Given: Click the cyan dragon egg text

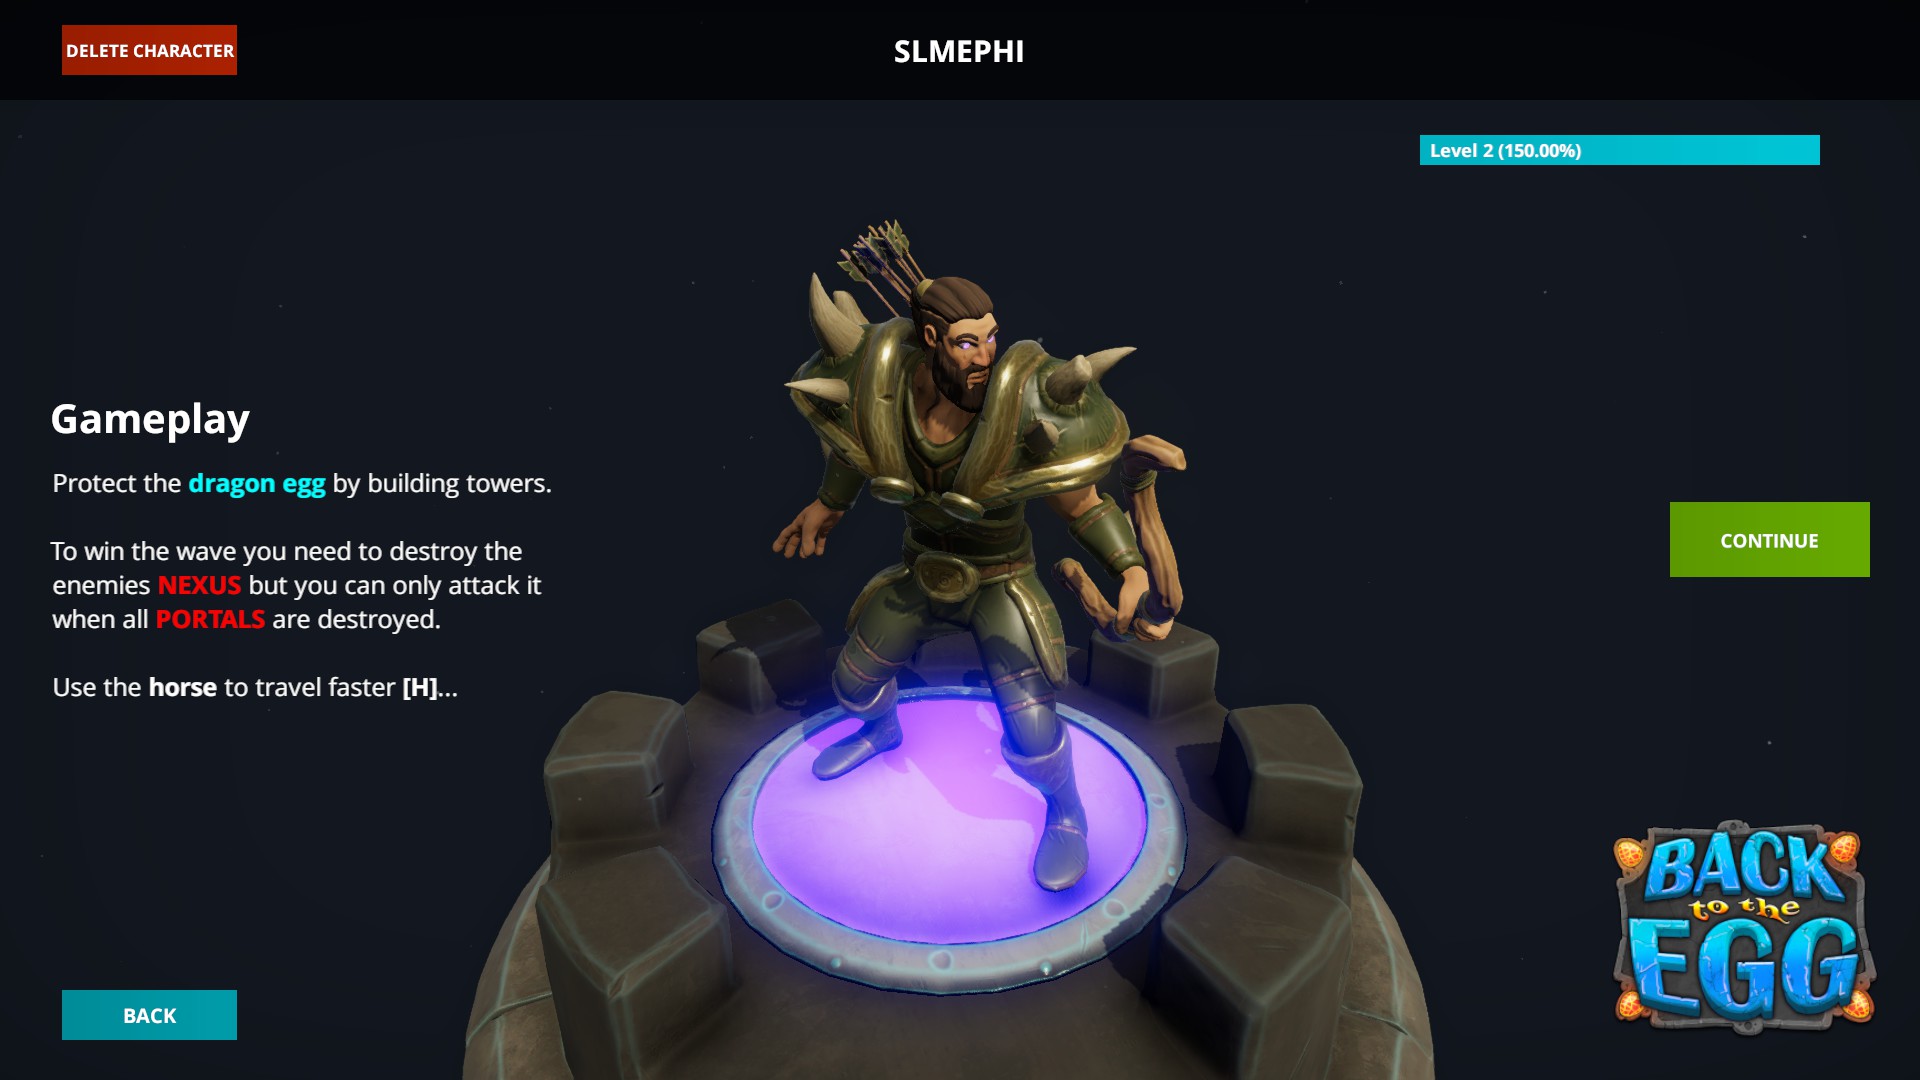Looking at the screenshot, I should point(257,483).
